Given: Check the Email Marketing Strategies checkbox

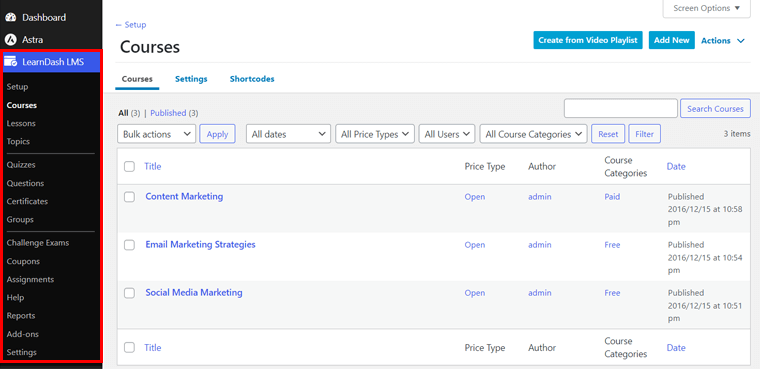Looking at the screenshot, I should pyautogui.click(x=129, y=245).
